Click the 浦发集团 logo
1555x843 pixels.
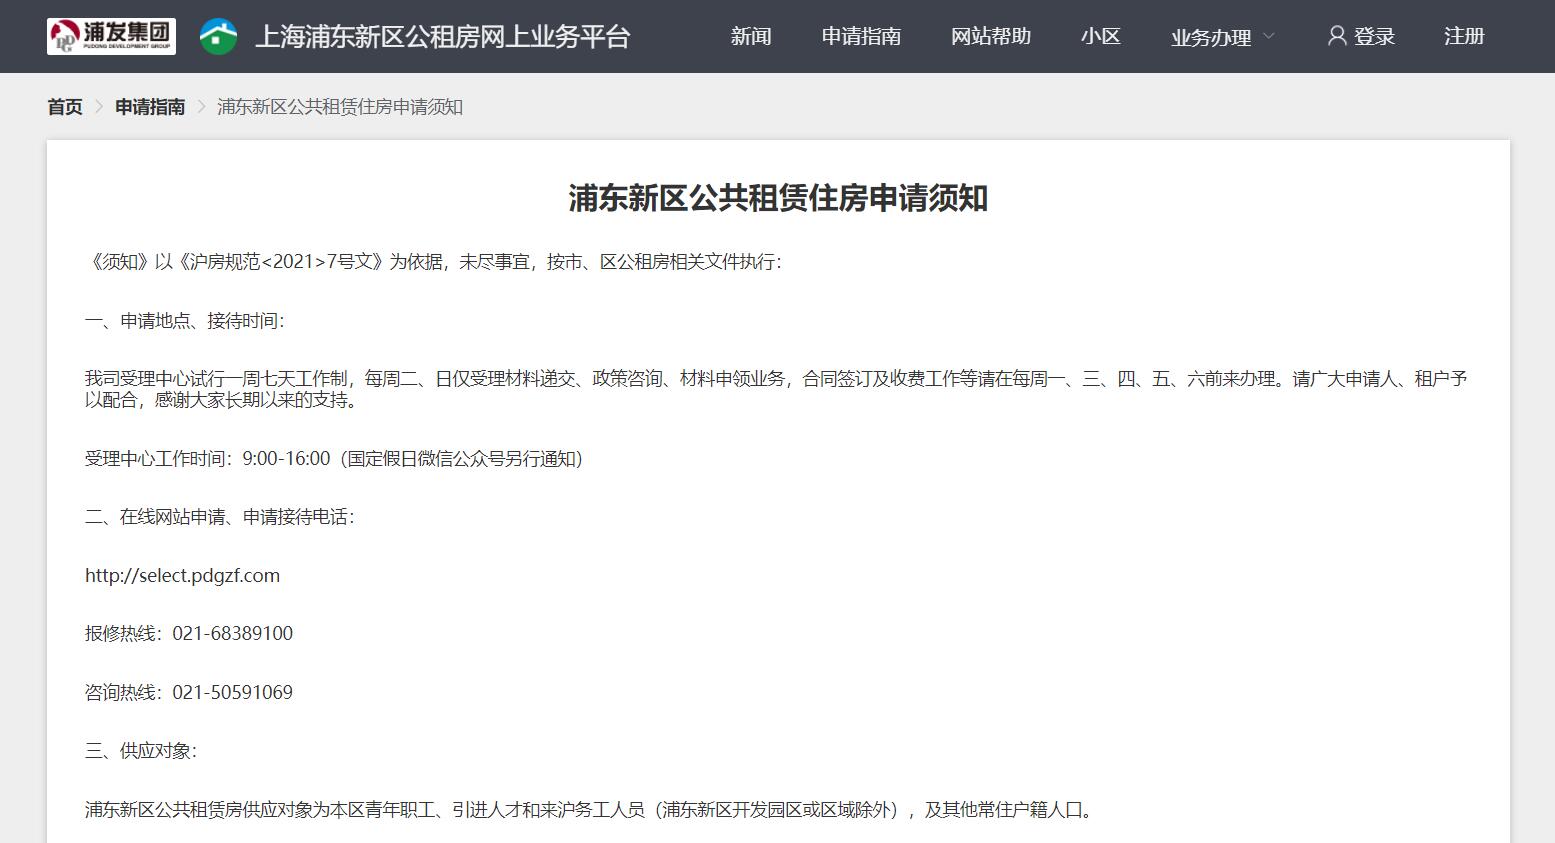[111, 36]
